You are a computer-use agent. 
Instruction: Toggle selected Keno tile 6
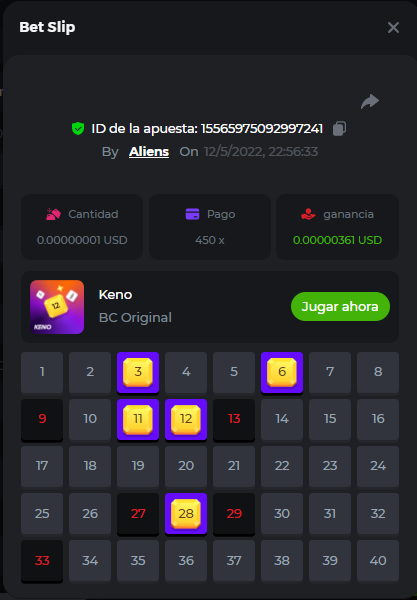(282, 372)
